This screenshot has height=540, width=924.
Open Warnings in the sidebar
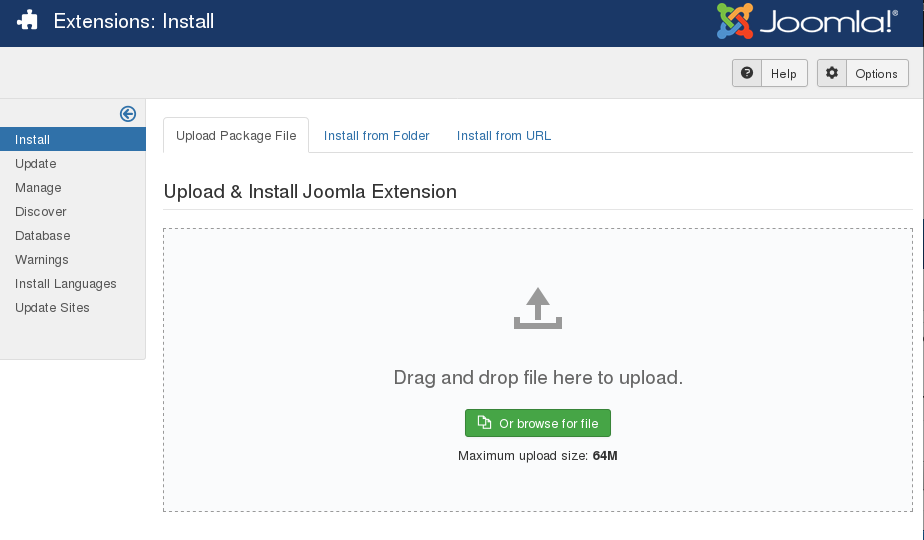pos(42,260)
